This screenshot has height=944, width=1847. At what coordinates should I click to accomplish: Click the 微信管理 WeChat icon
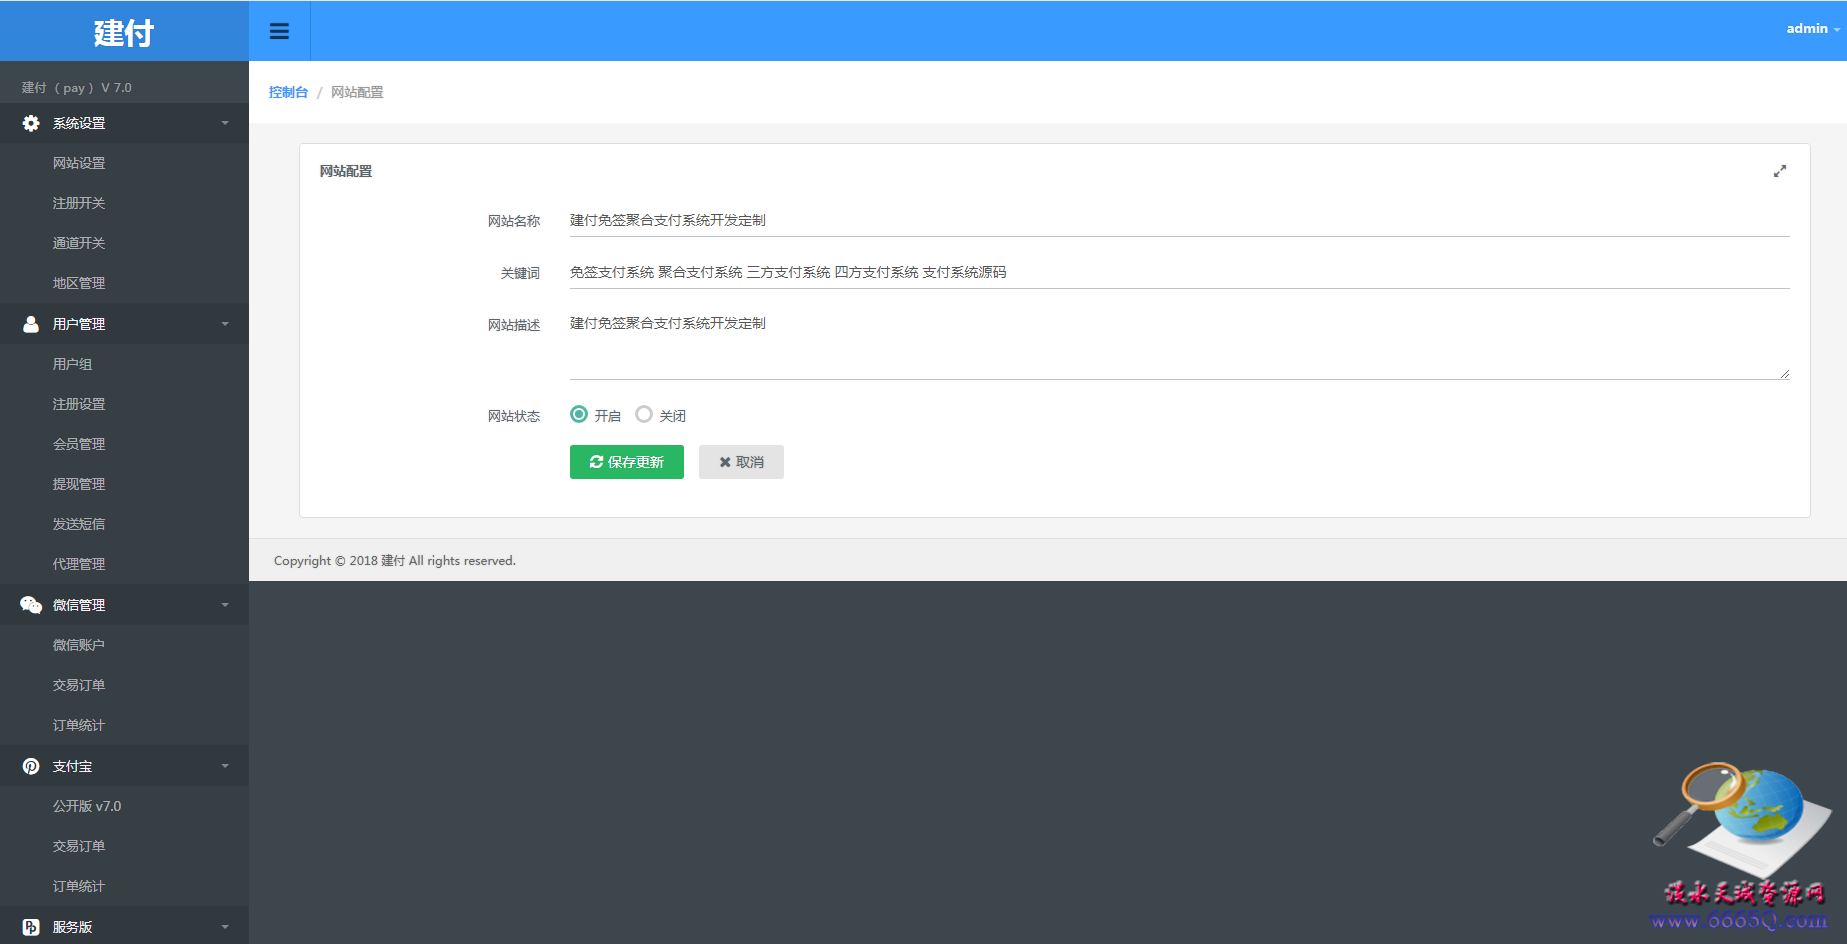[x=31, y=605]
